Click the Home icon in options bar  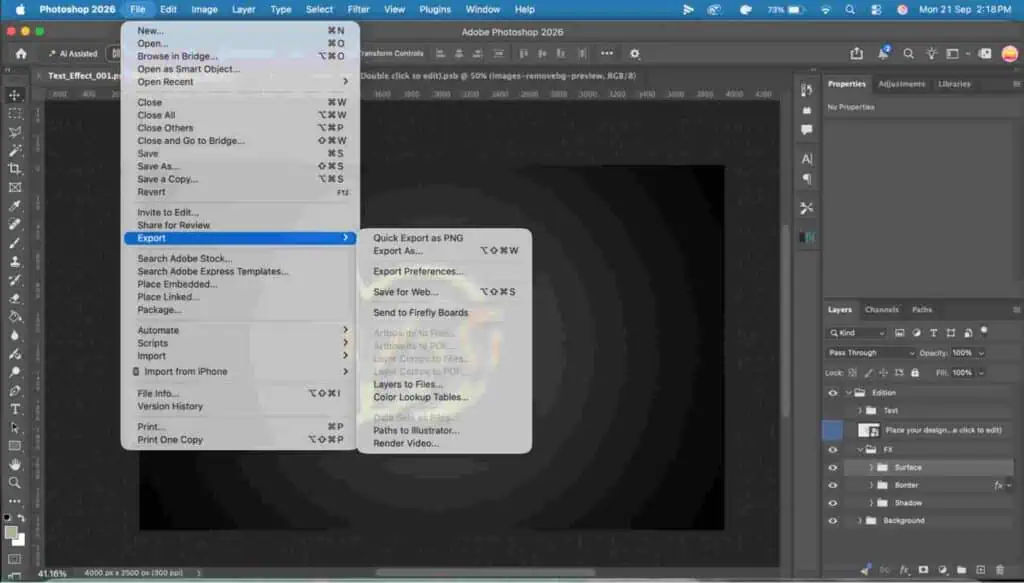click(x=21, y=54)
